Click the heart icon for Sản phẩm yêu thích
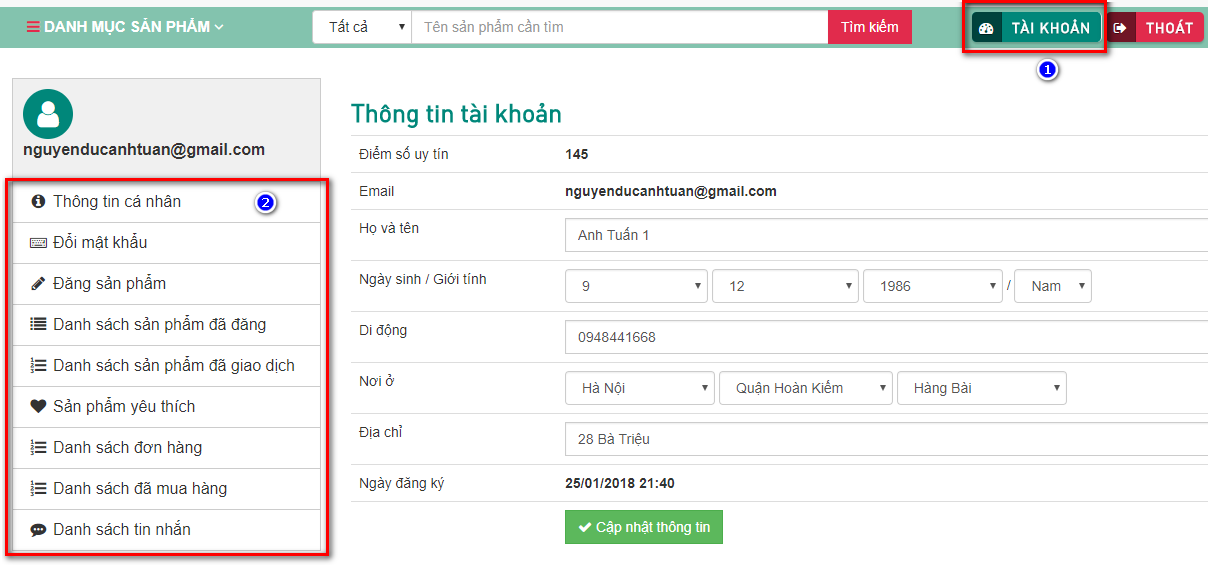Screen dimensions: 1208x565 pos(39,406)
